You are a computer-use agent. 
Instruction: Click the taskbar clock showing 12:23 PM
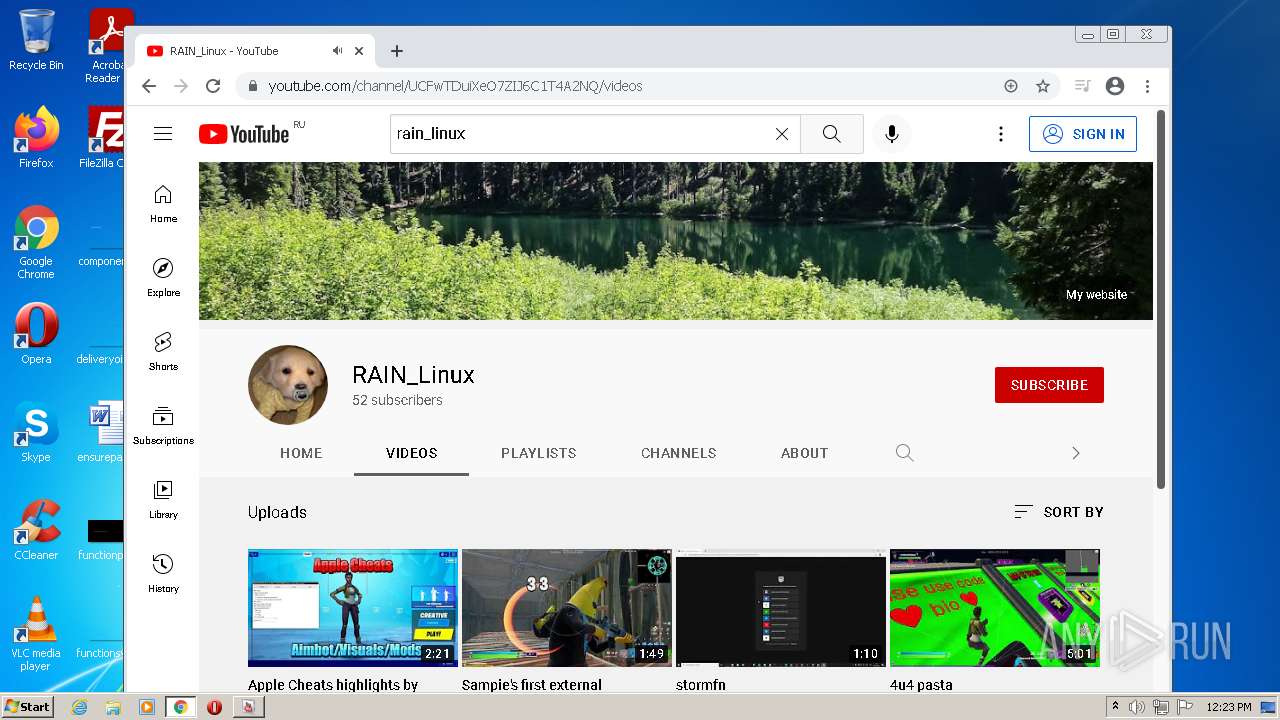coord(1229,707)
